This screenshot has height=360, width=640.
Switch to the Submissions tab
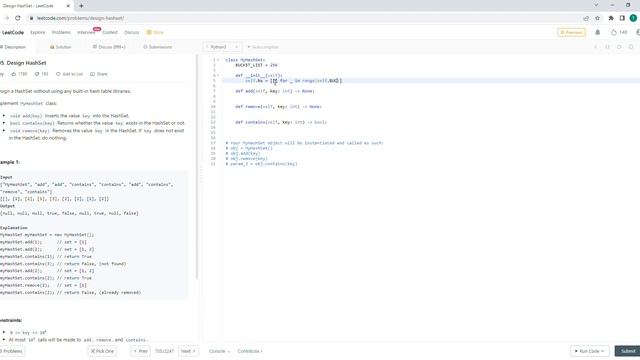point(157,47)
